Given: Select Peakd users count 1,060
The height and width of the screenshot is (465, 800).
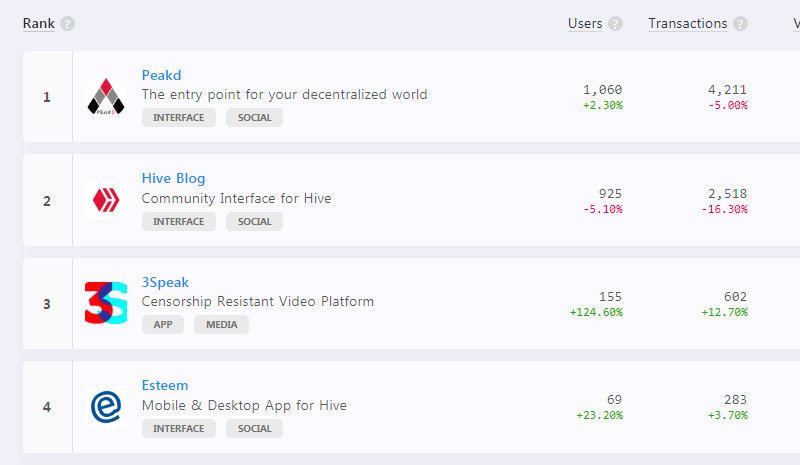Looking at the screenshot, I should [x=603, y=90].
